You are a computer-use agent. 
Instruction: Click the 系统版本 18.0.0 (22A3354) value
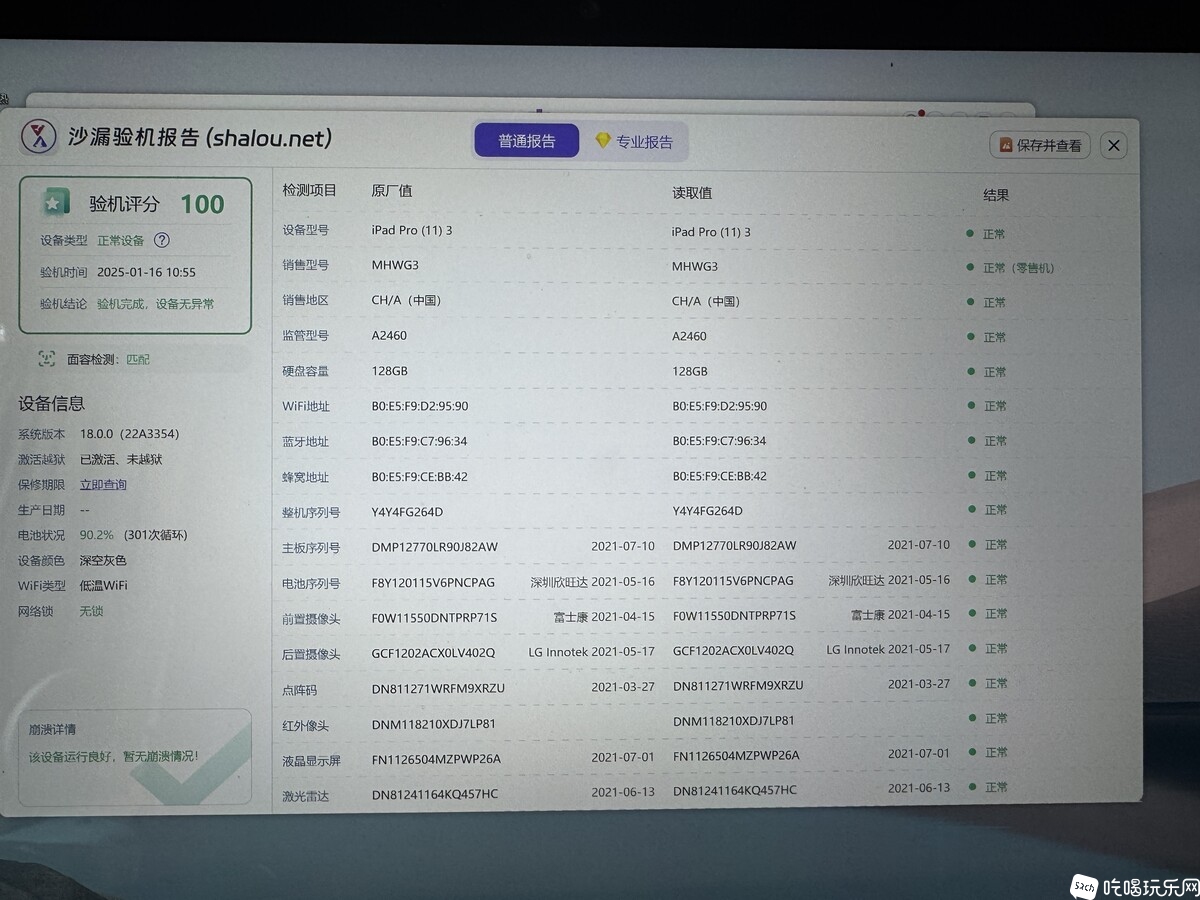pos(130,434)
